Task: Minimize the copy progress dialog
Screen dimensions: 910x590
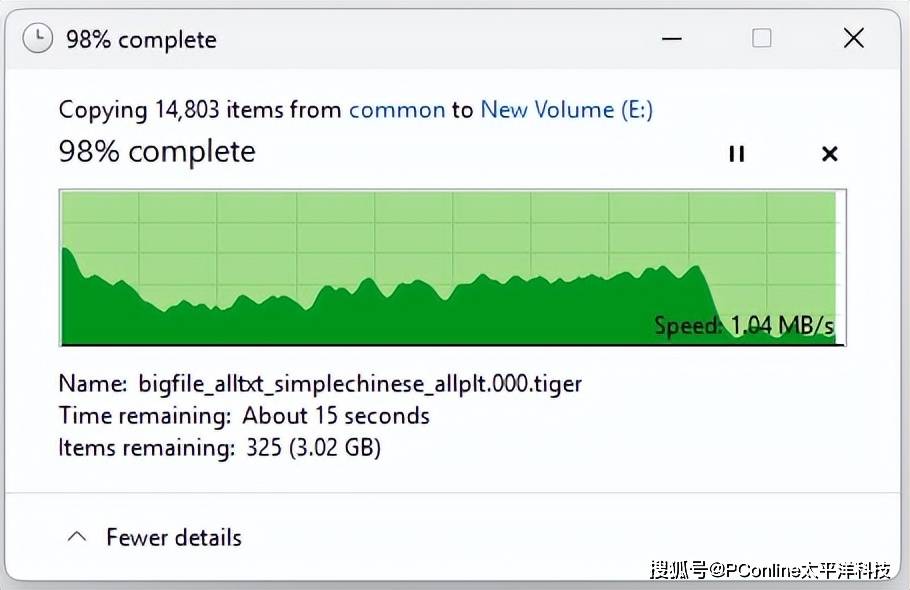Action: (x=671, y=39)
